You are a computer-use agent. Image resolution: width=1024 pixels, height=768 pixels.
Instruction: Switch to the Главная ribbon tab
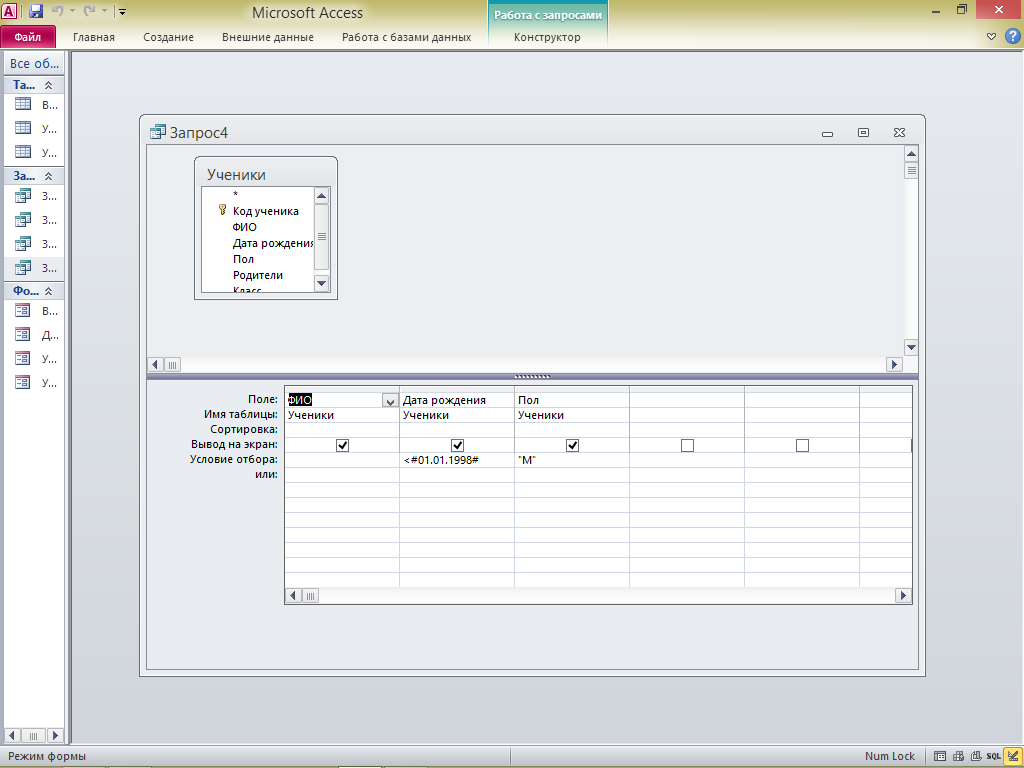pos(93,37)
